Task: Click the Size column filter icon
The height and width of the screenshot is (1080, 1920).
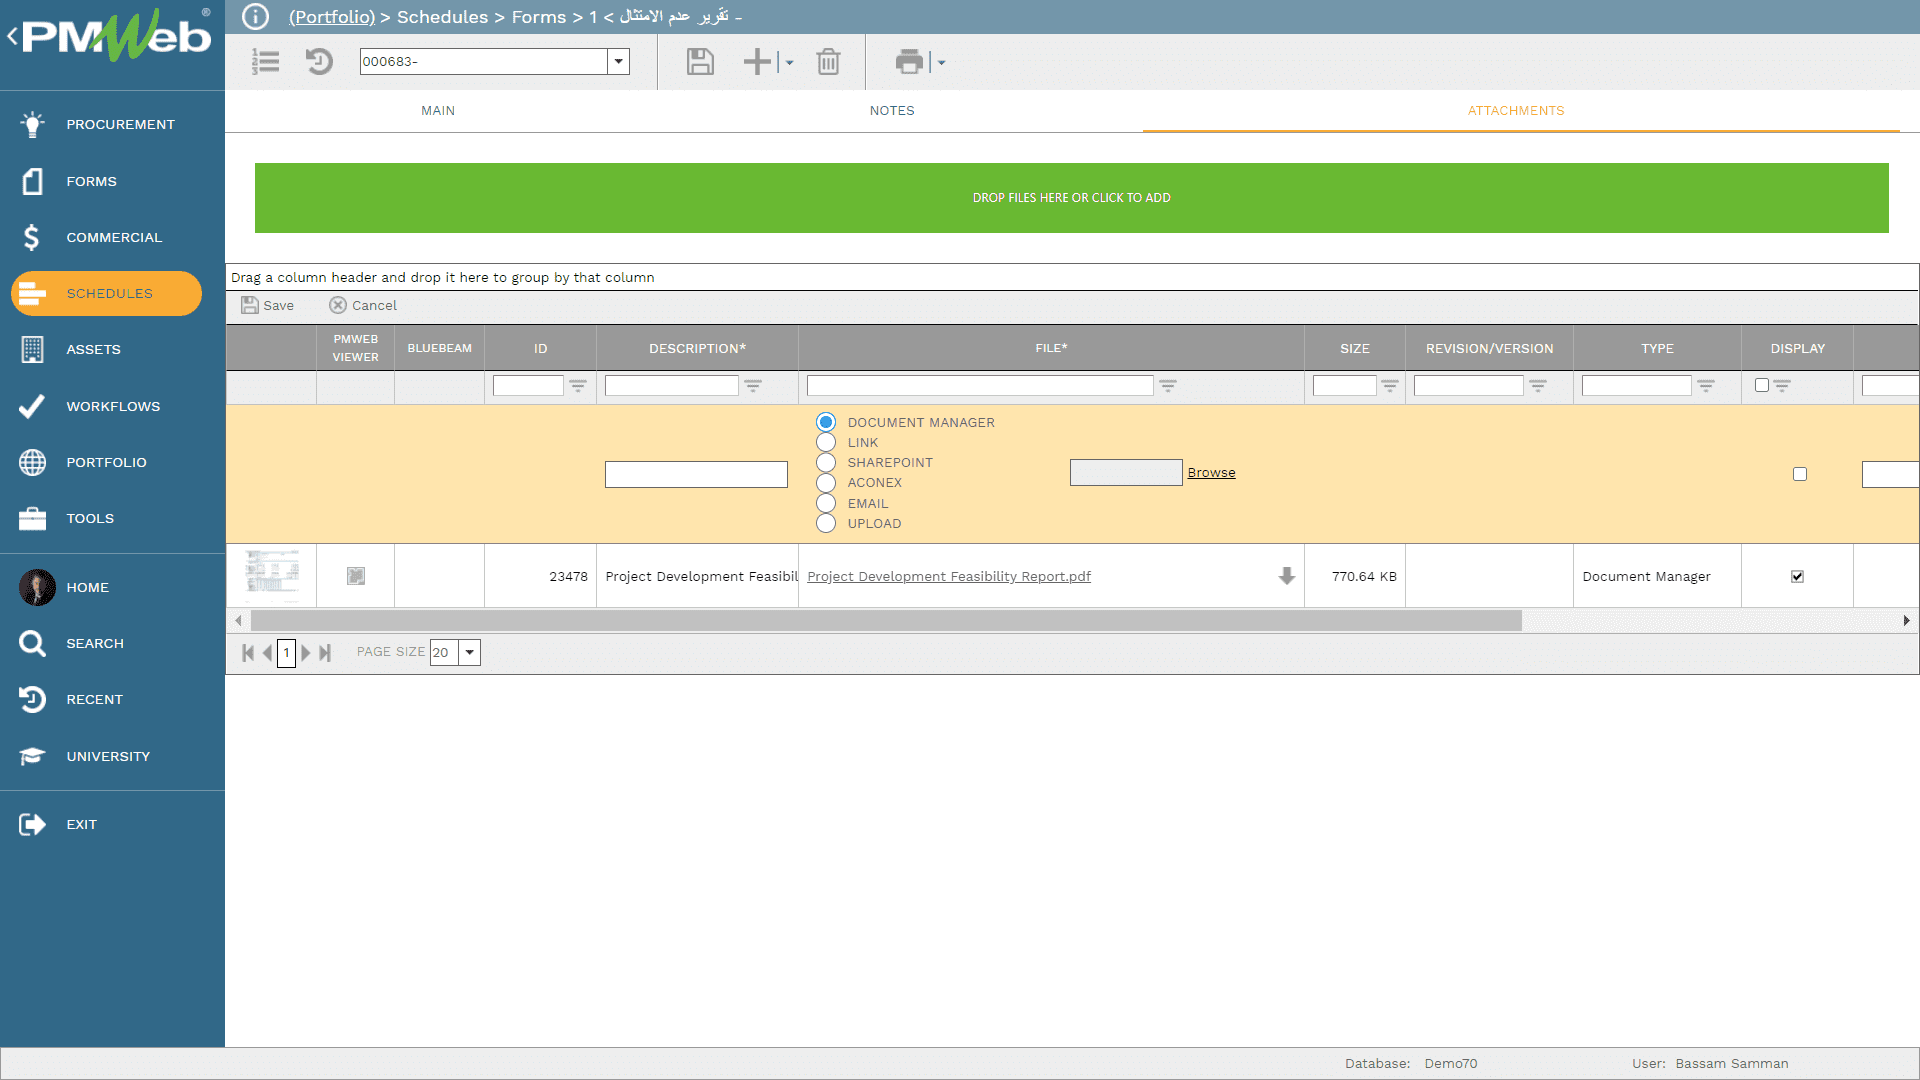Action: pyautogui.click(x=1390, y=385)
